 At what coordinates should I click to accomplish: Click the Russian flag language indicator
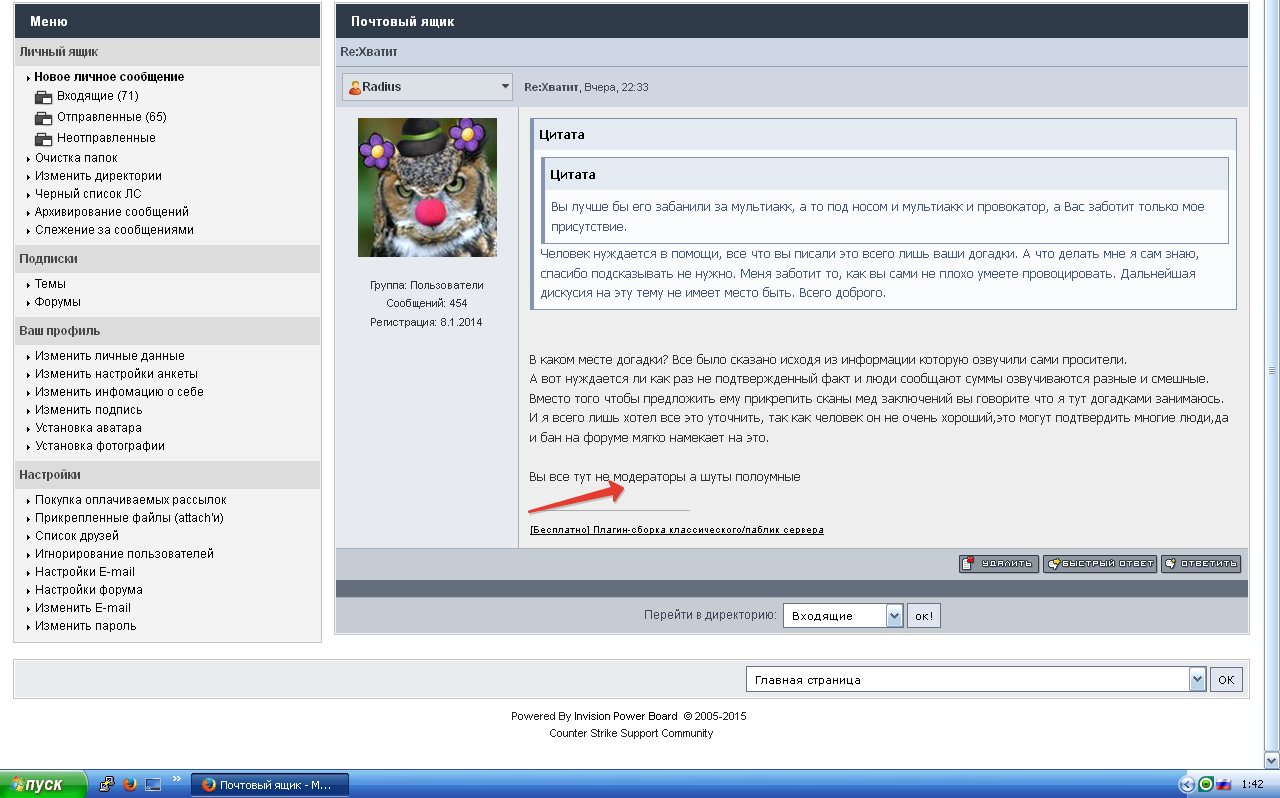[1224, 785]
